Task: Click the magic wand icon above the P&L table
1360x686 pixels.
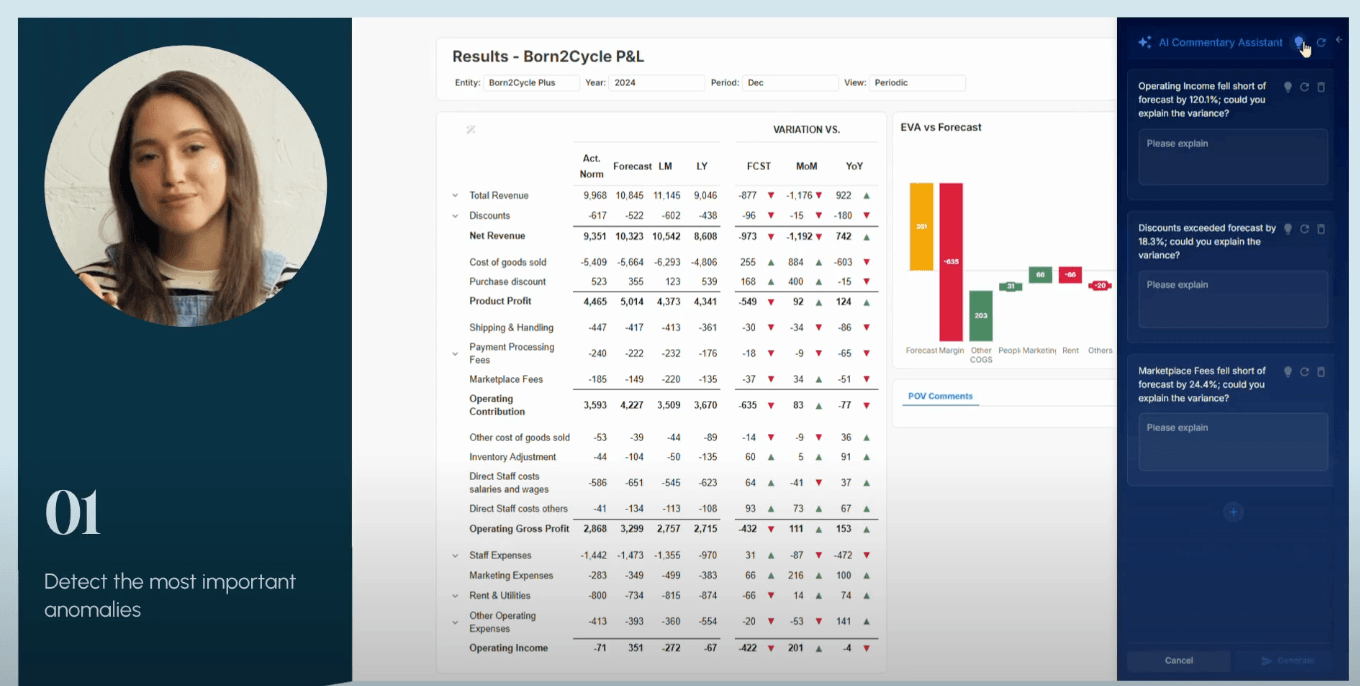Action: 471,129
